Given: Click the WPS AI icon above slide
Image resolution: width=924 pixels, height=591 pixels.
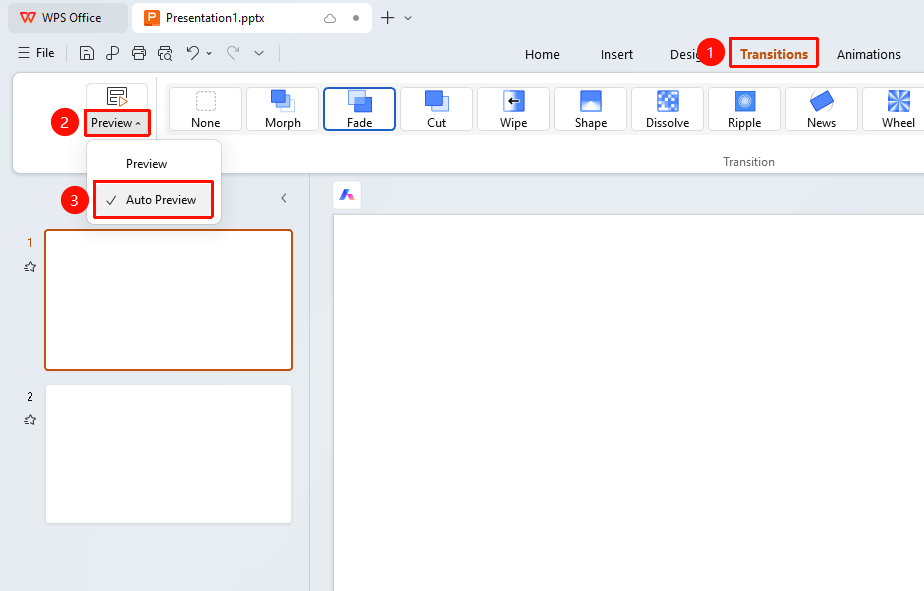Looking at the screenshot, I should [x=346, y=194].
